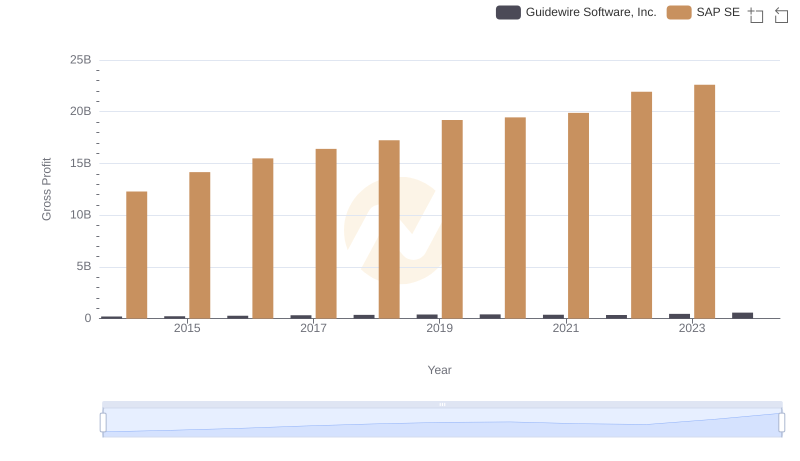This screenshot has width=800, height=461.
Task: Click the 0 y-axis label
Action: coord(88,318)
